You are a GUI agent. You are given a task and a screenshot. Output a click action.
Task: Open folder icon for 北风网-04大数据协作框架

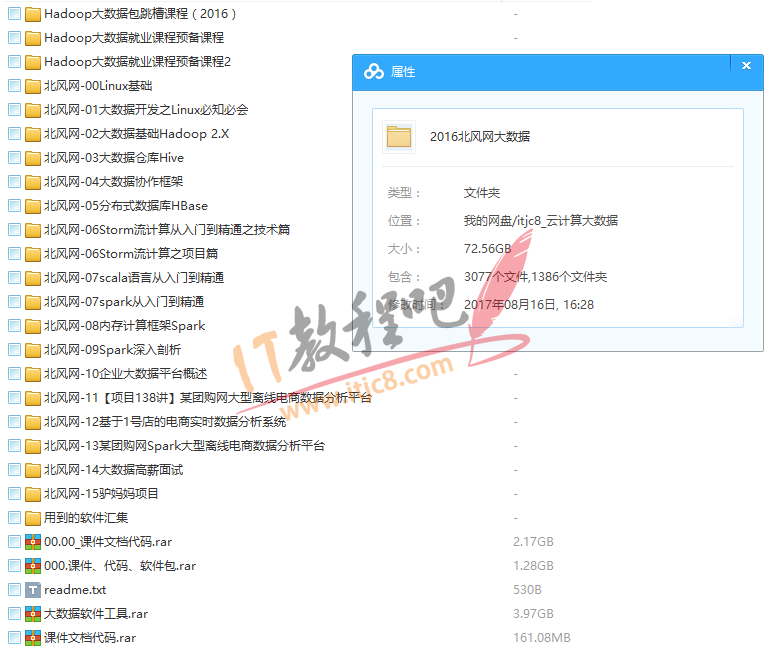pos(33,182)
